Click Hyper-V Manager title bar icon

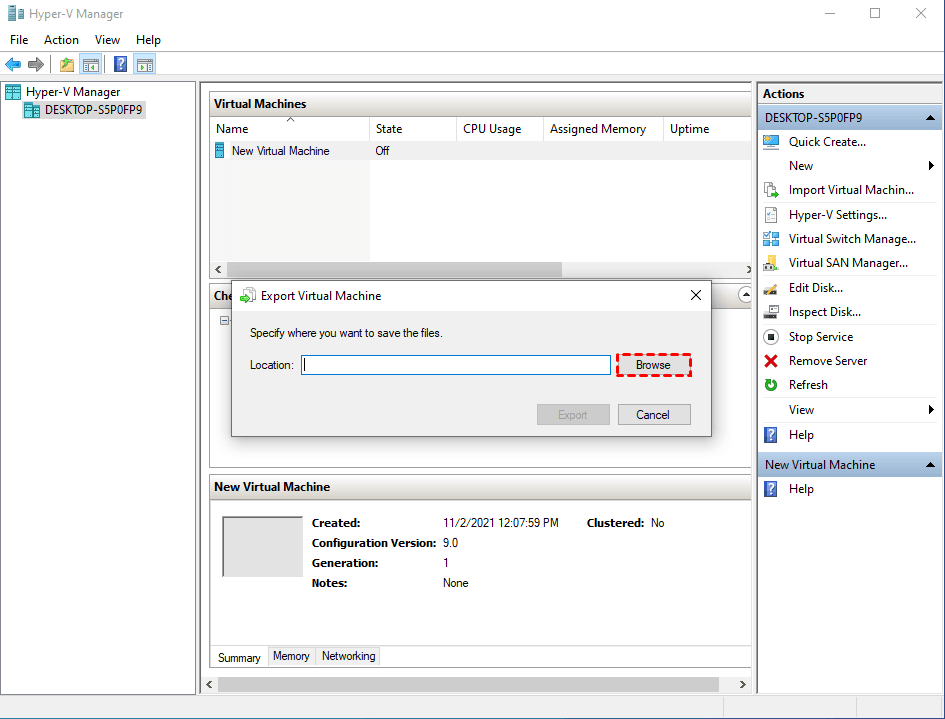pyautogui.click(x=16, y=13)
